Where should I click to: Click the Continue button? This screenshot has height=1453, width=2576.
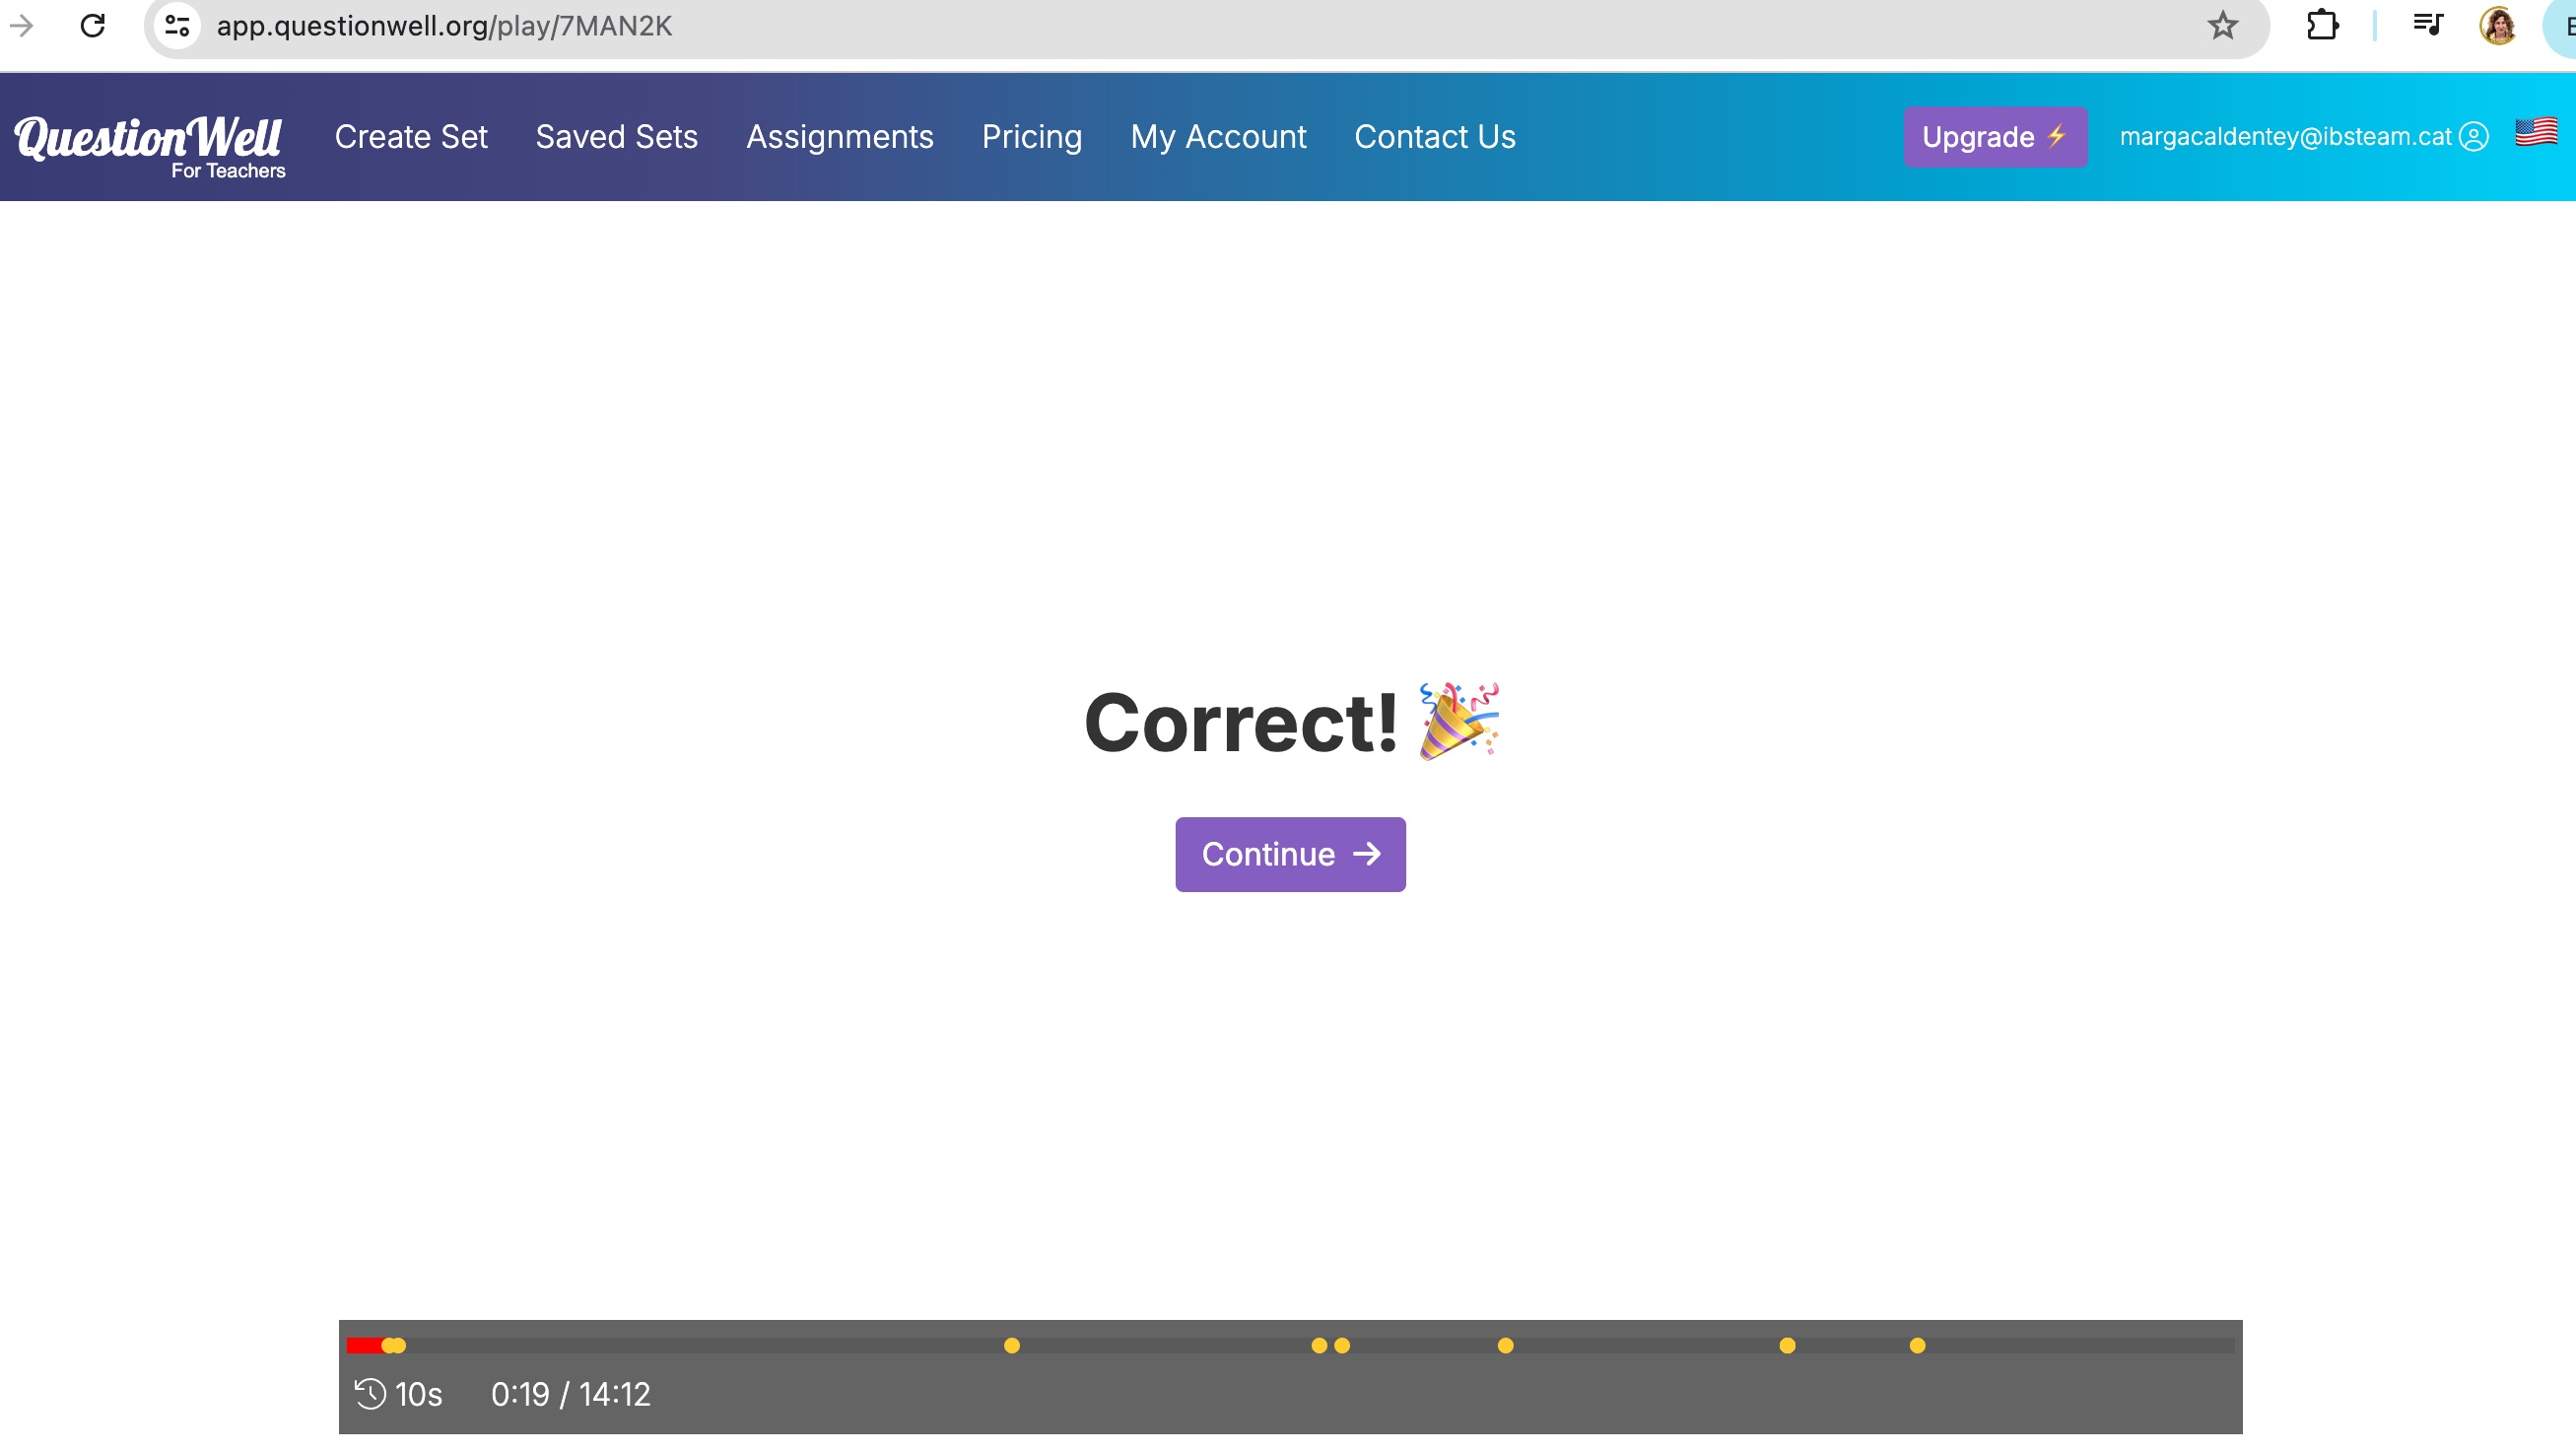(1289, 854)
